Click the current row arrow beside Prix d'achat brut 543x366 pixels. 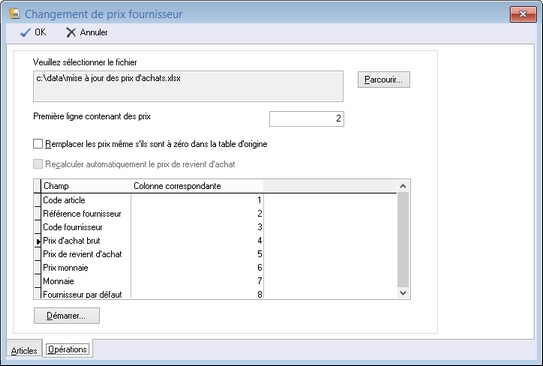(x=38, y=241)
